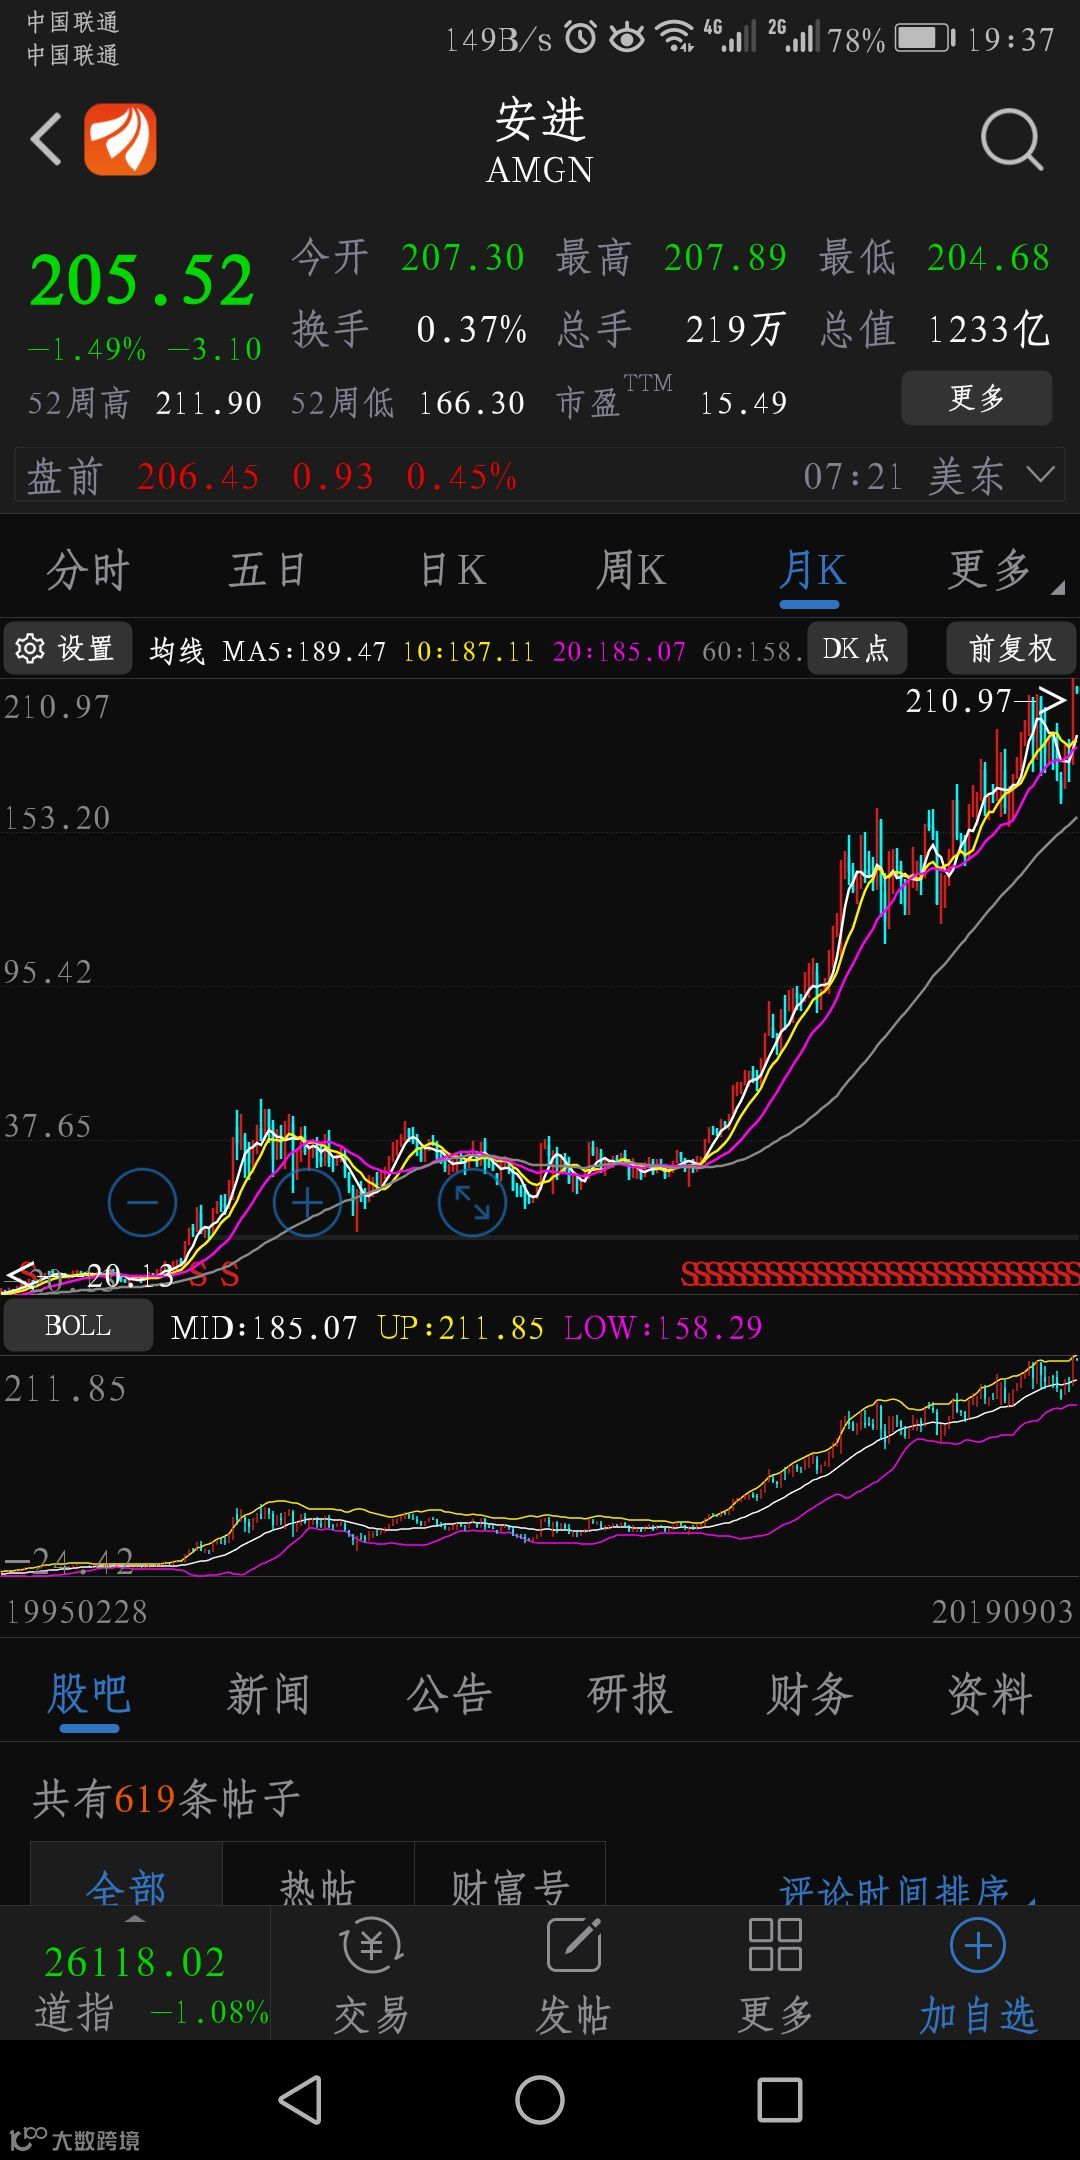The image size is (1080, 2160).
Task: Open the 公告 announcements tab
Action: pyautogui.click(x=449, y=1694)
